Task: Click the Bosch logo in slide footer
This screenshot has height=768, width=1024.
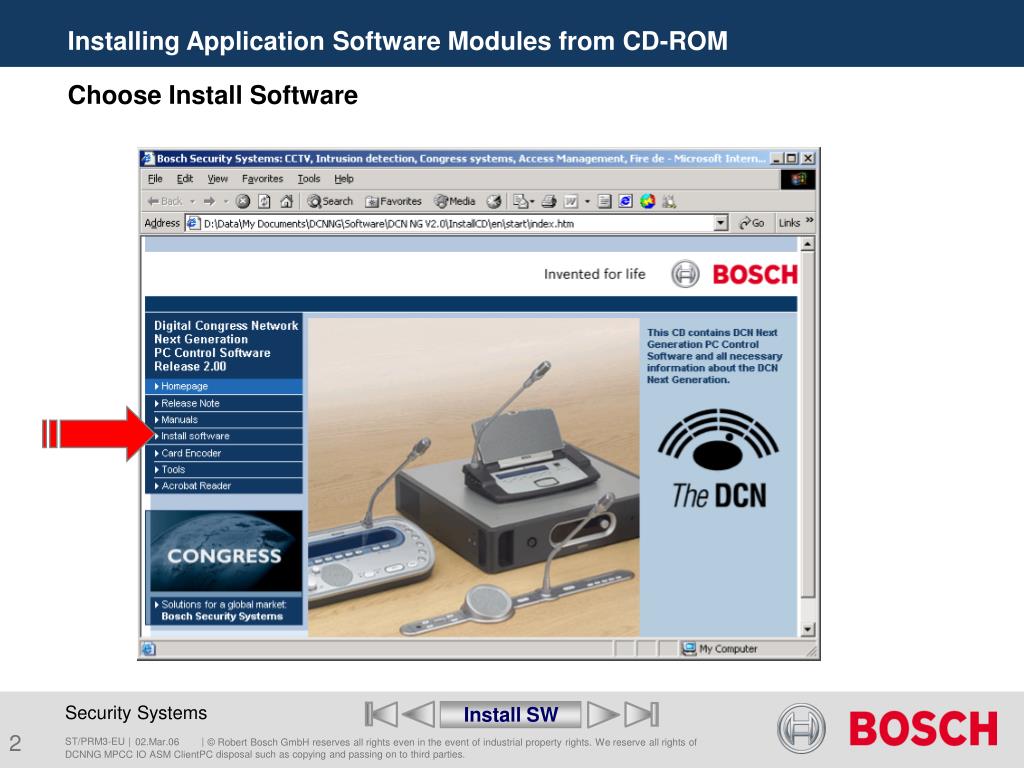Action: (x=888, y=728)
